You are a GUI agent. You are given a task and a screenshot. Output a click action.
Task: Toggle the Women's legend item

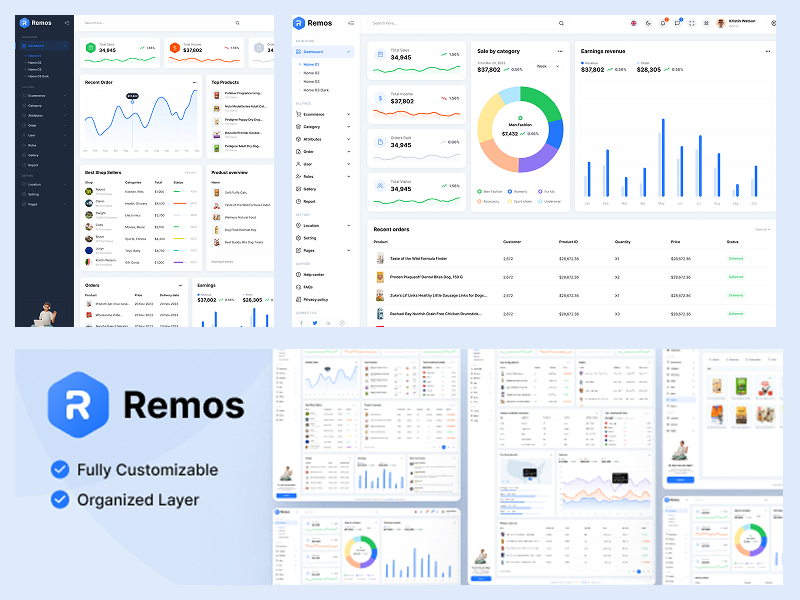517,191
